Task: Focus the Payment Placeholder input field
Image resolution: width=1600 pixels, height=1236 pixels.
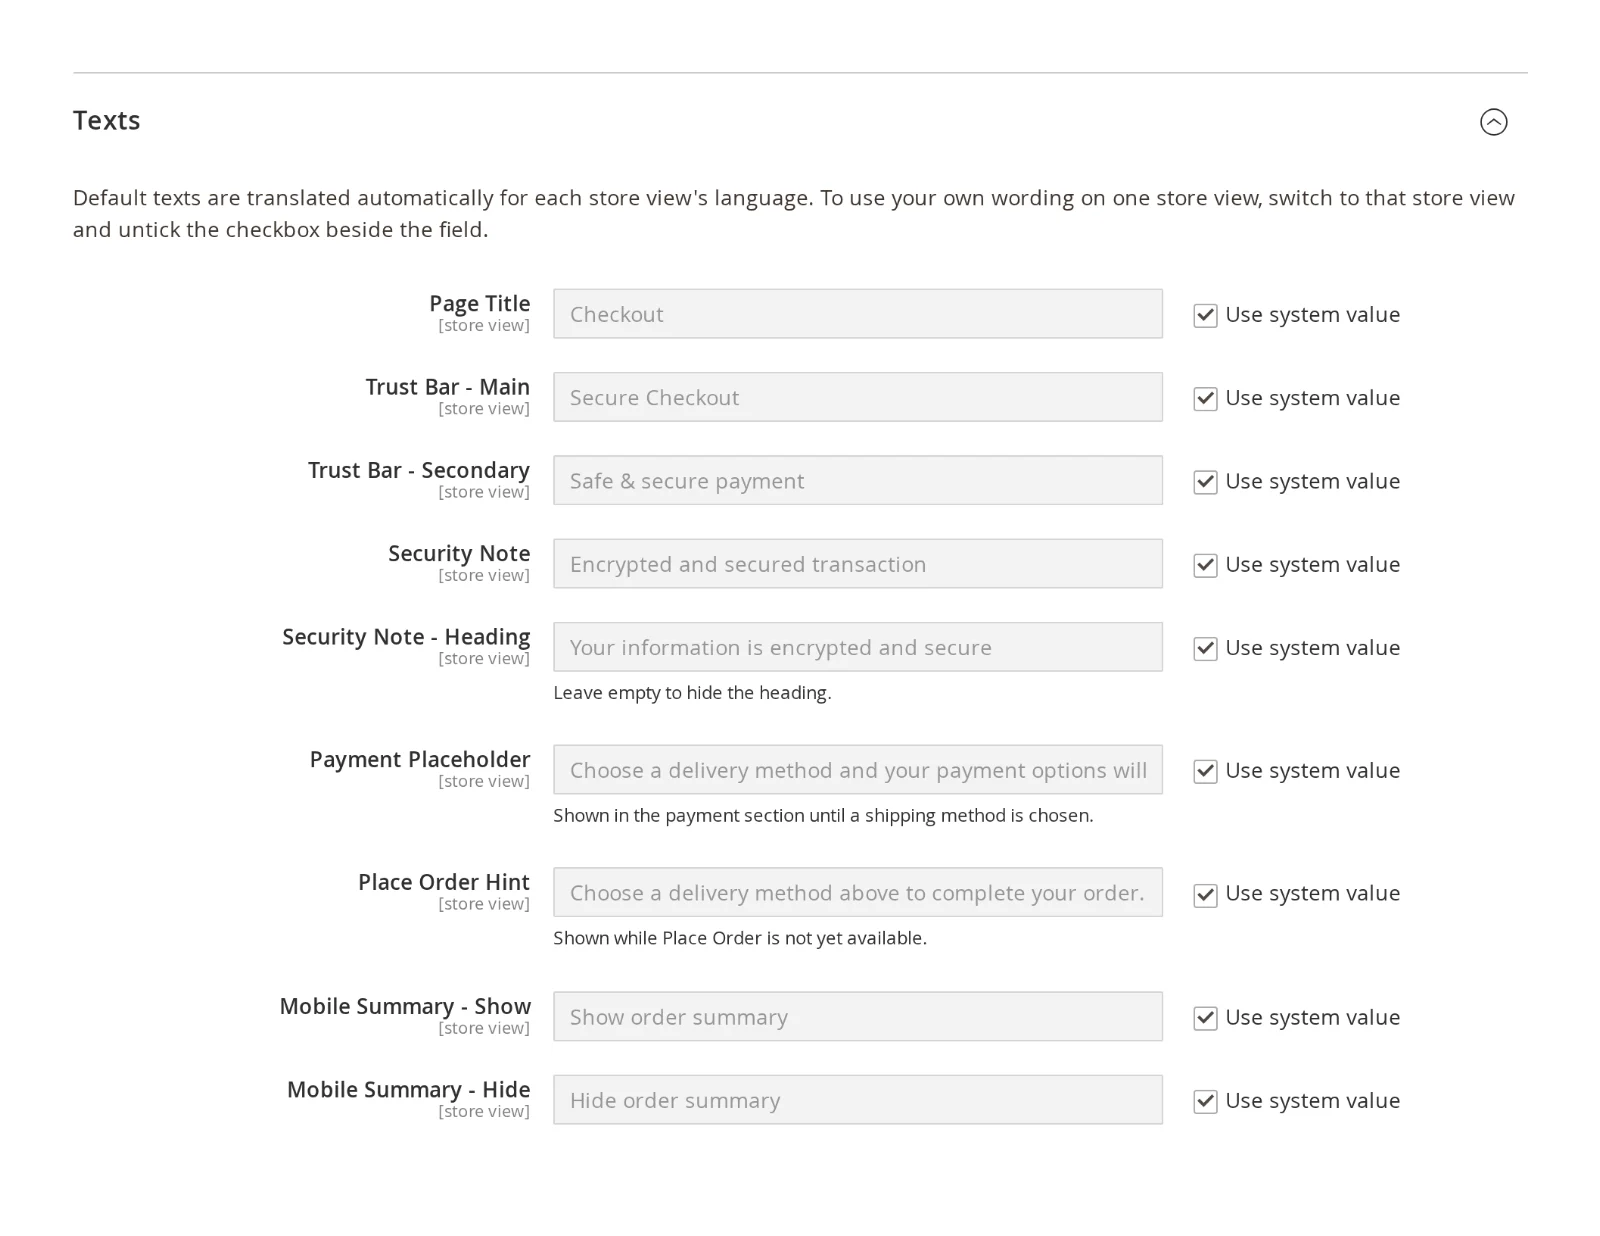Action: pyautogui.click(x=858, y=770)
